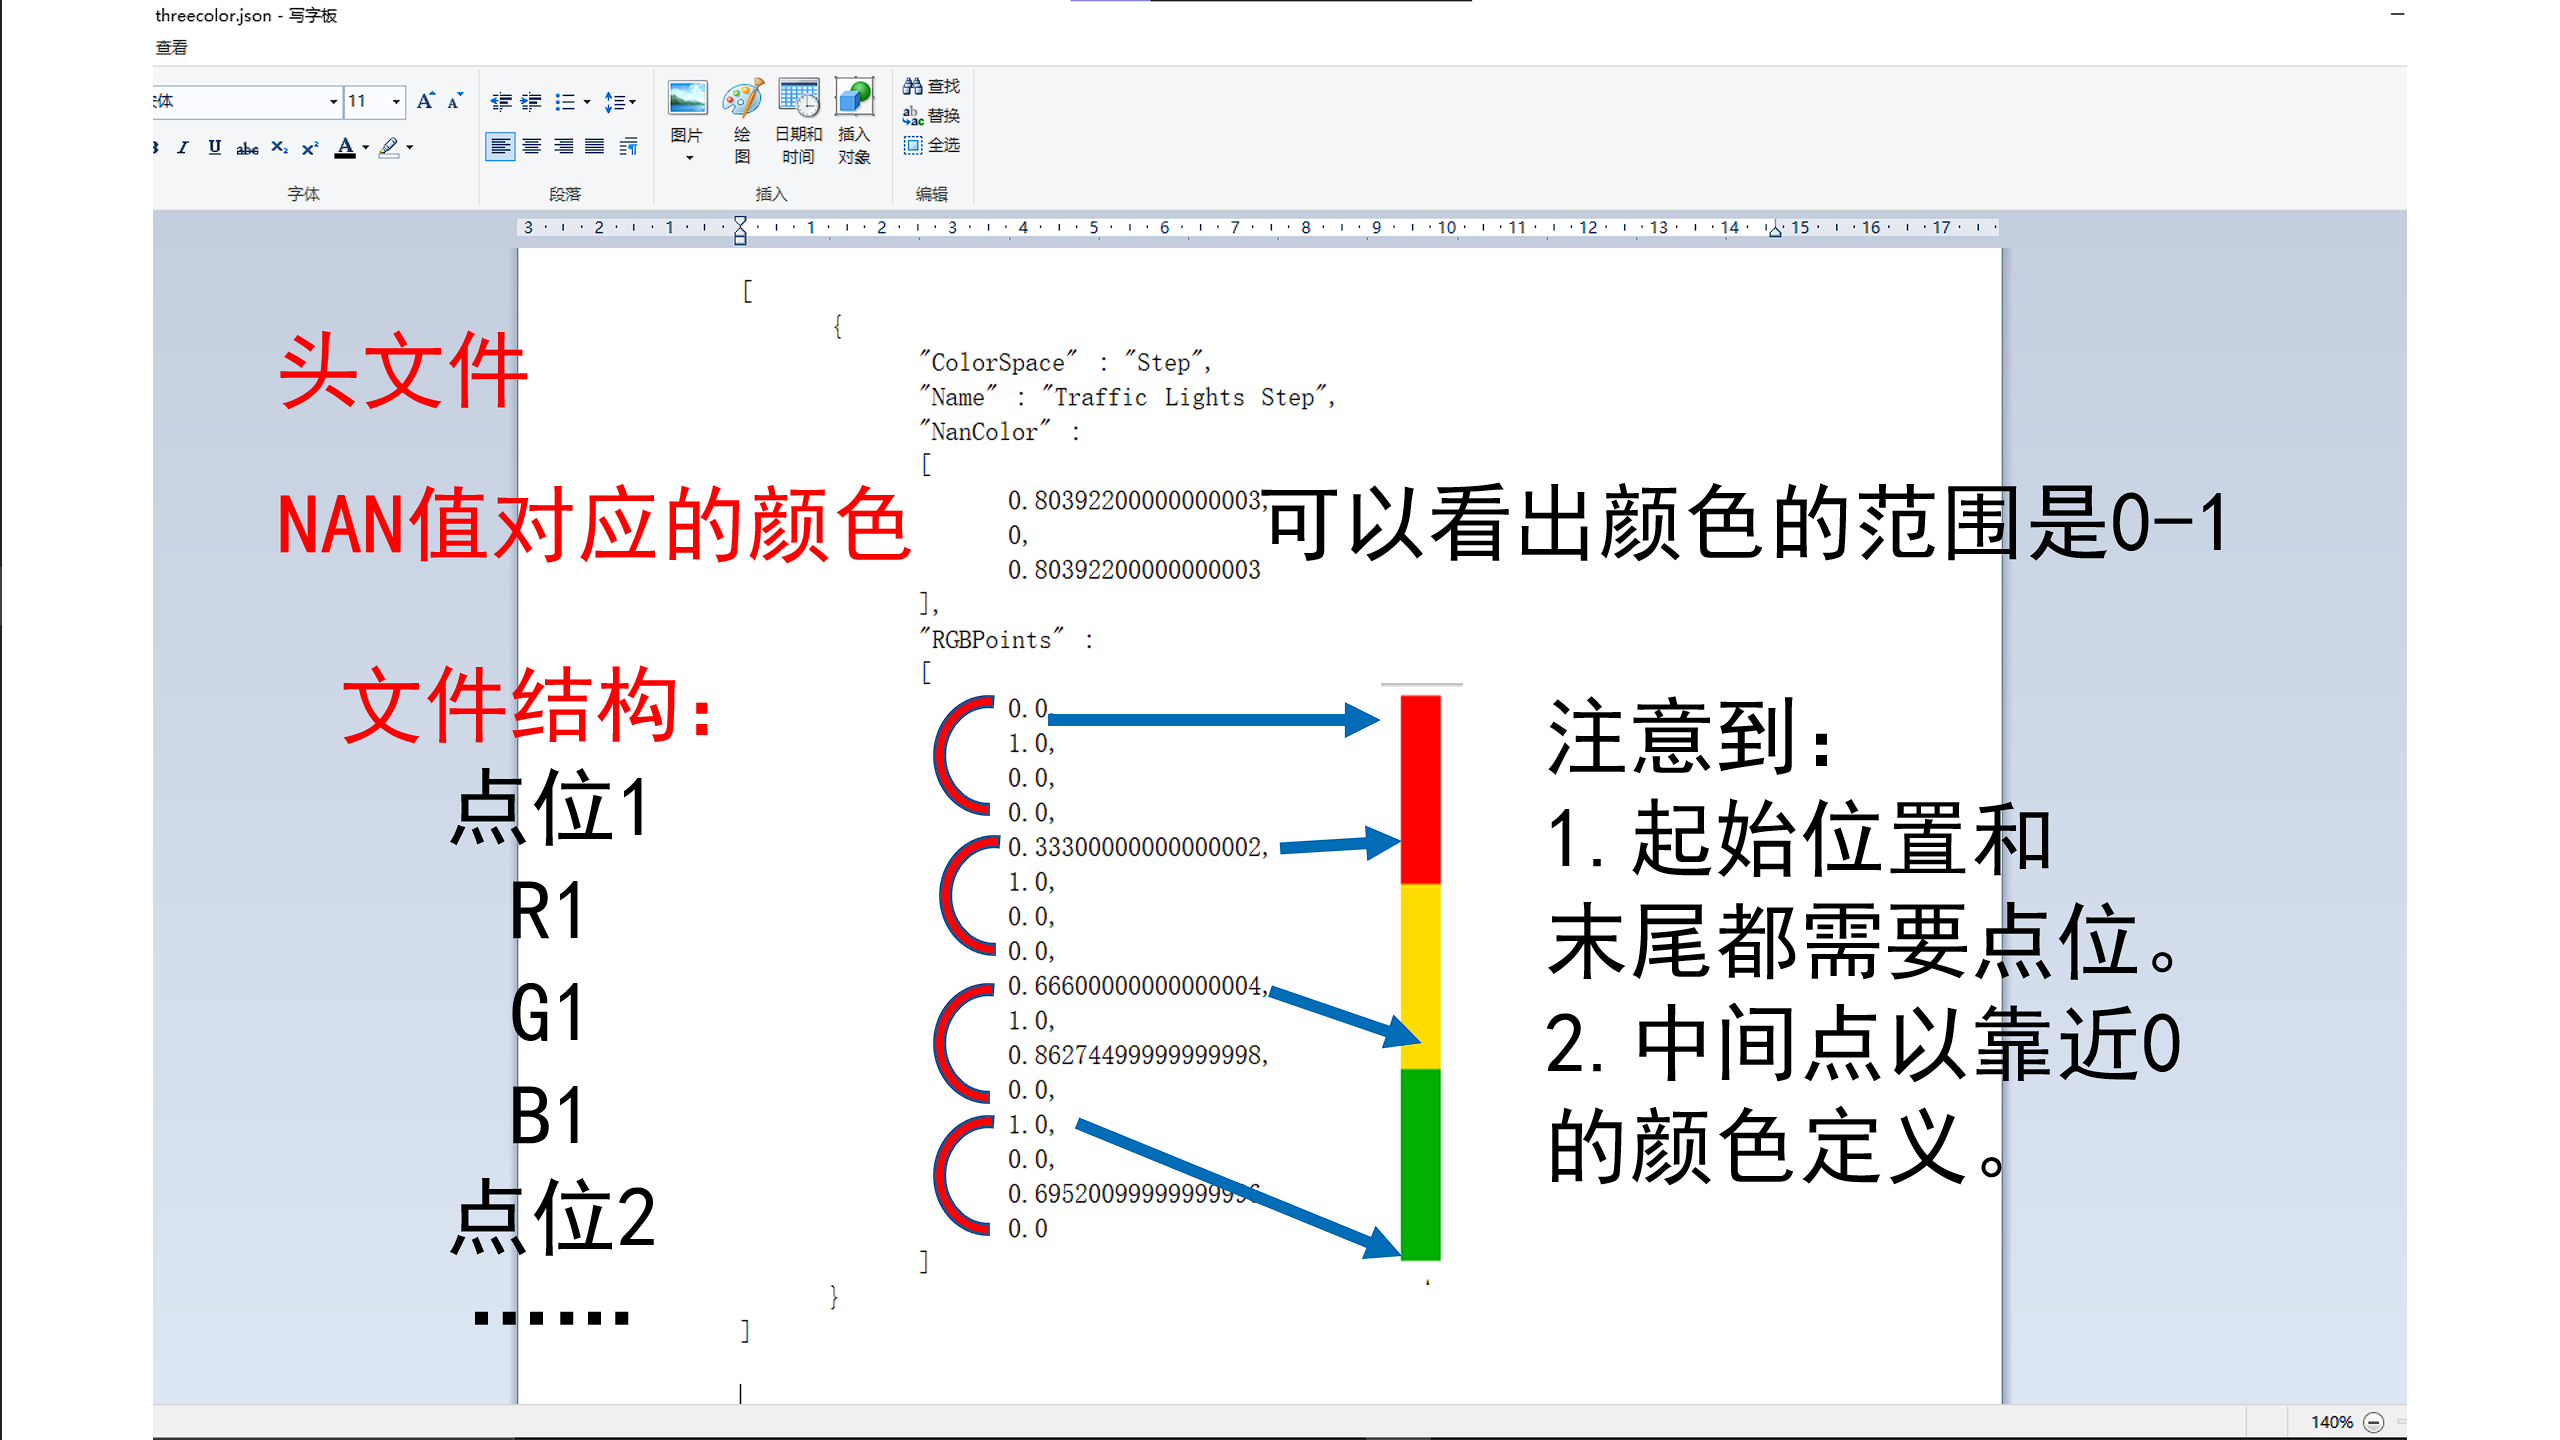Toggle strikethrough formatting
The height and width of the screenshot is (1440, 2560).
click(247, 148)
